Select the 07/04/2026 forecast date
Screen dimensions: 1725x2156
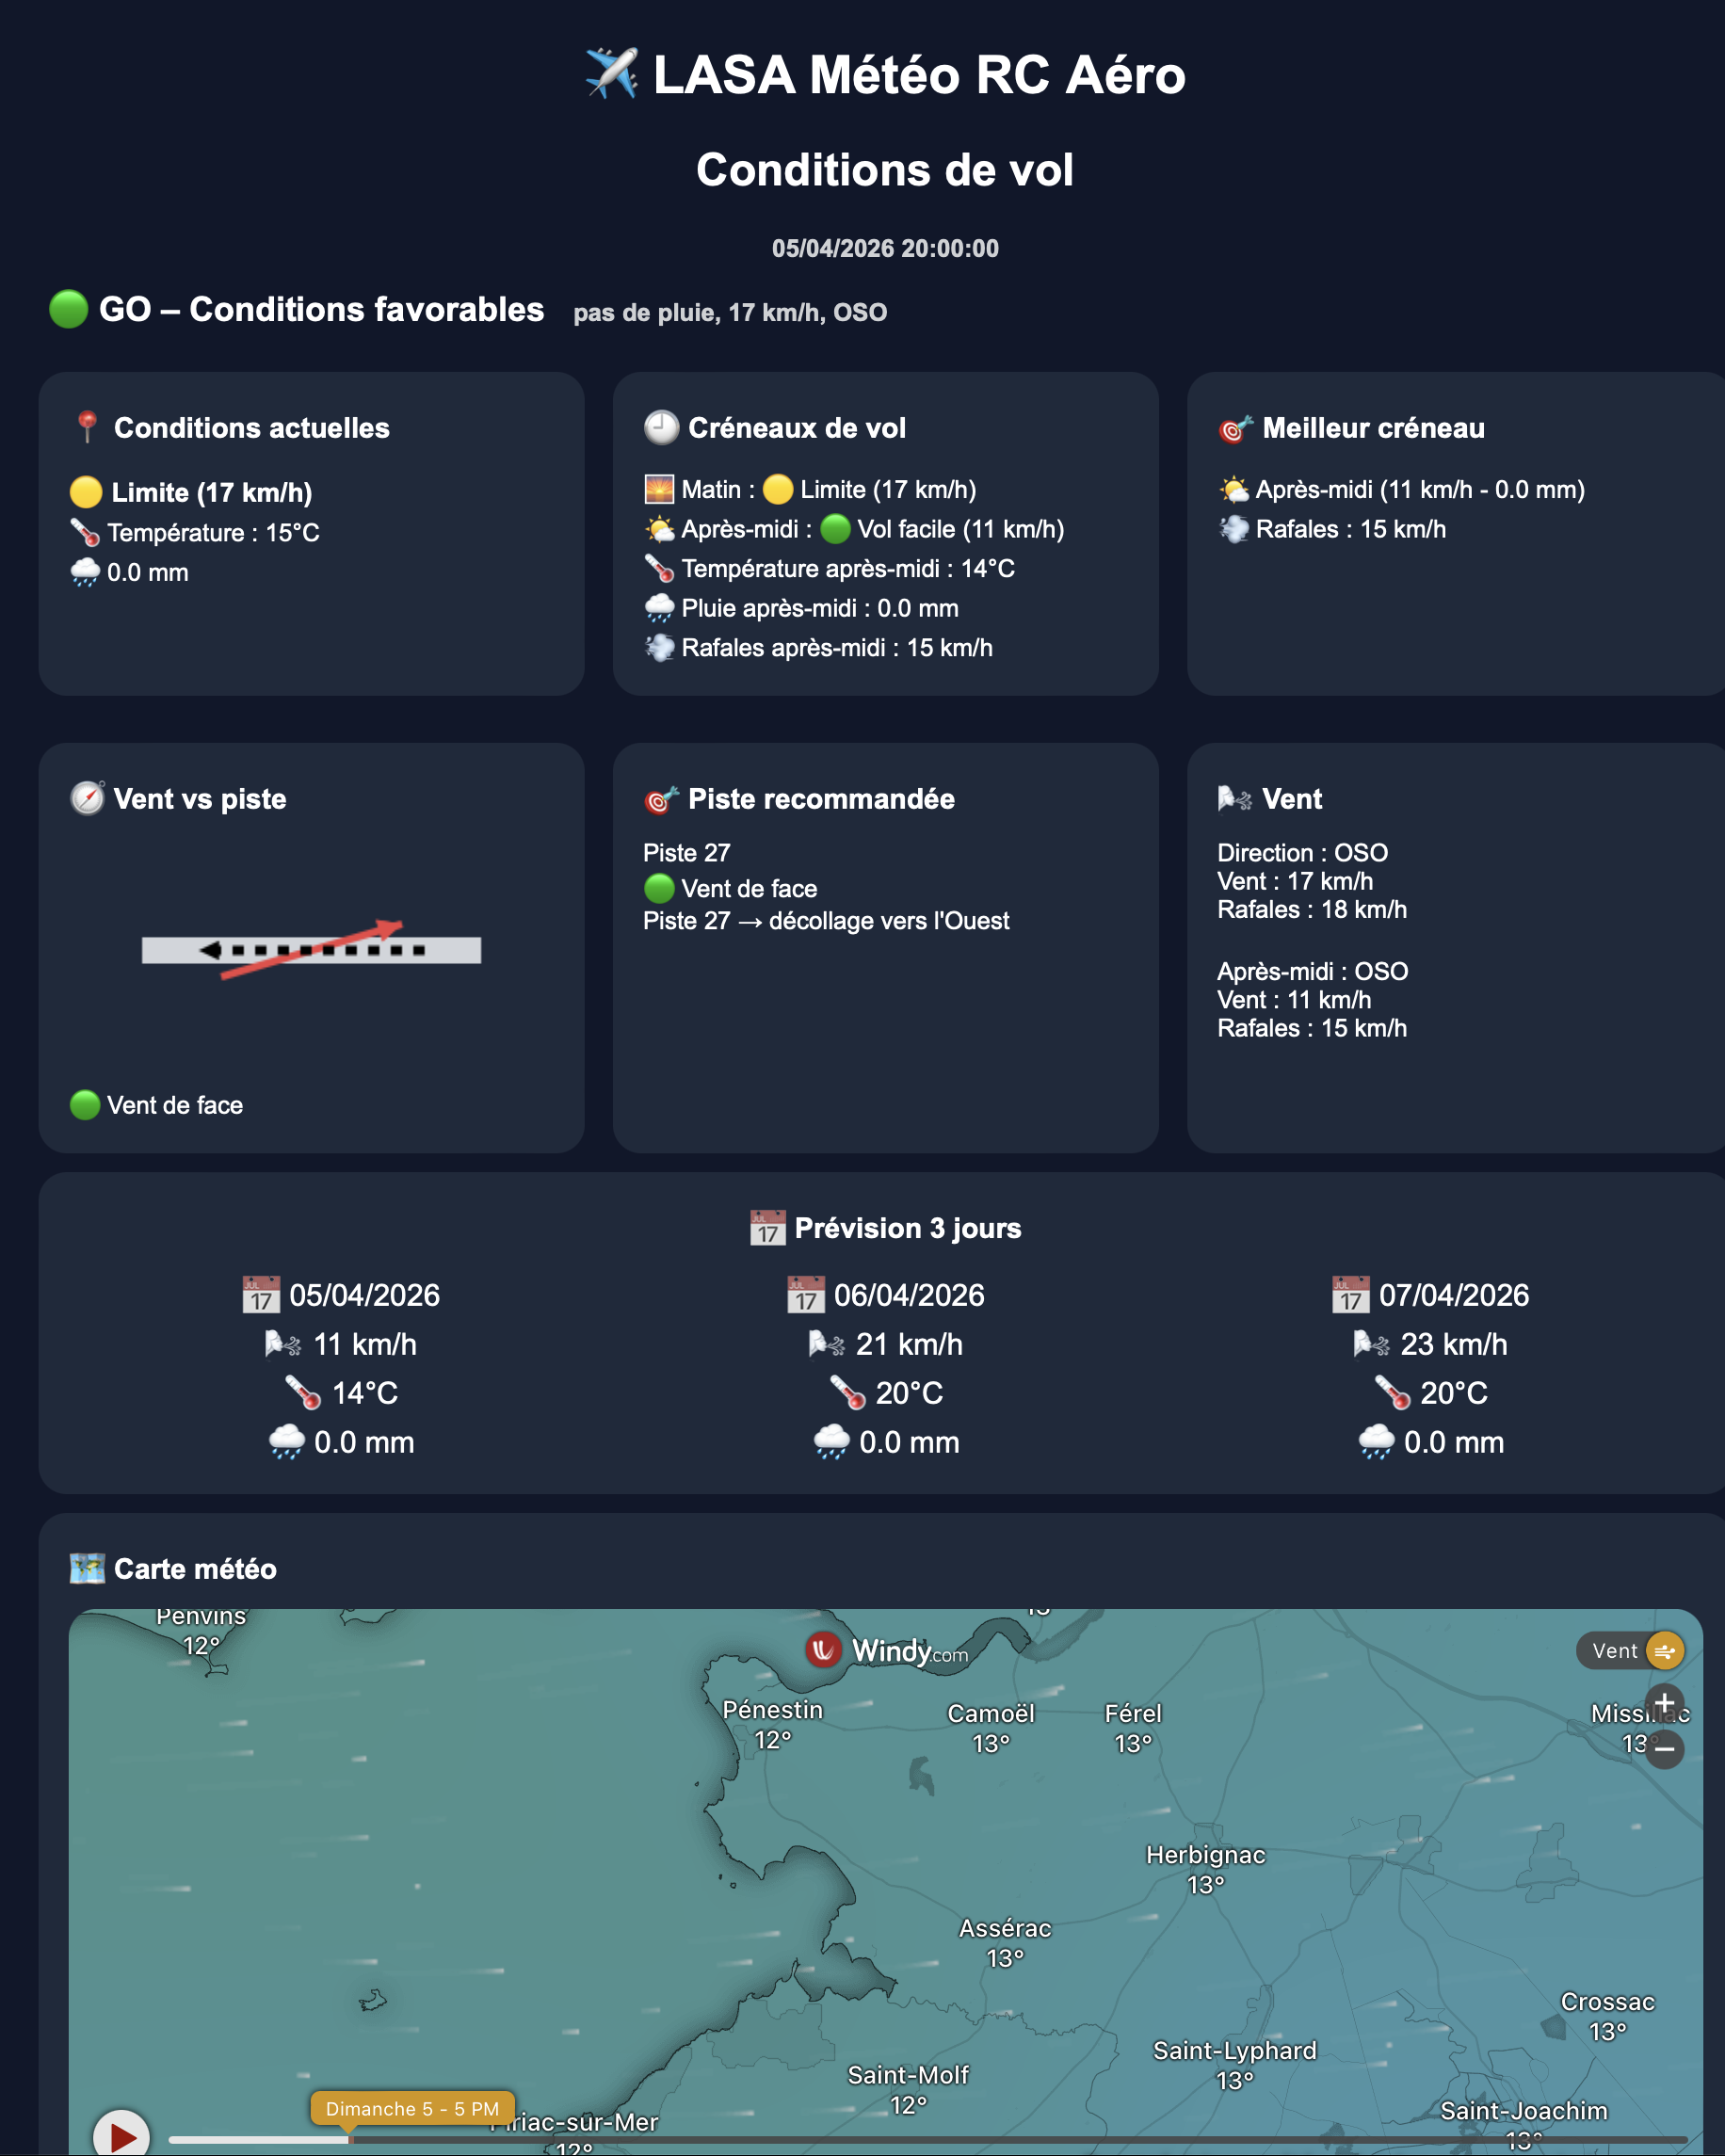pos(1453,1295)
